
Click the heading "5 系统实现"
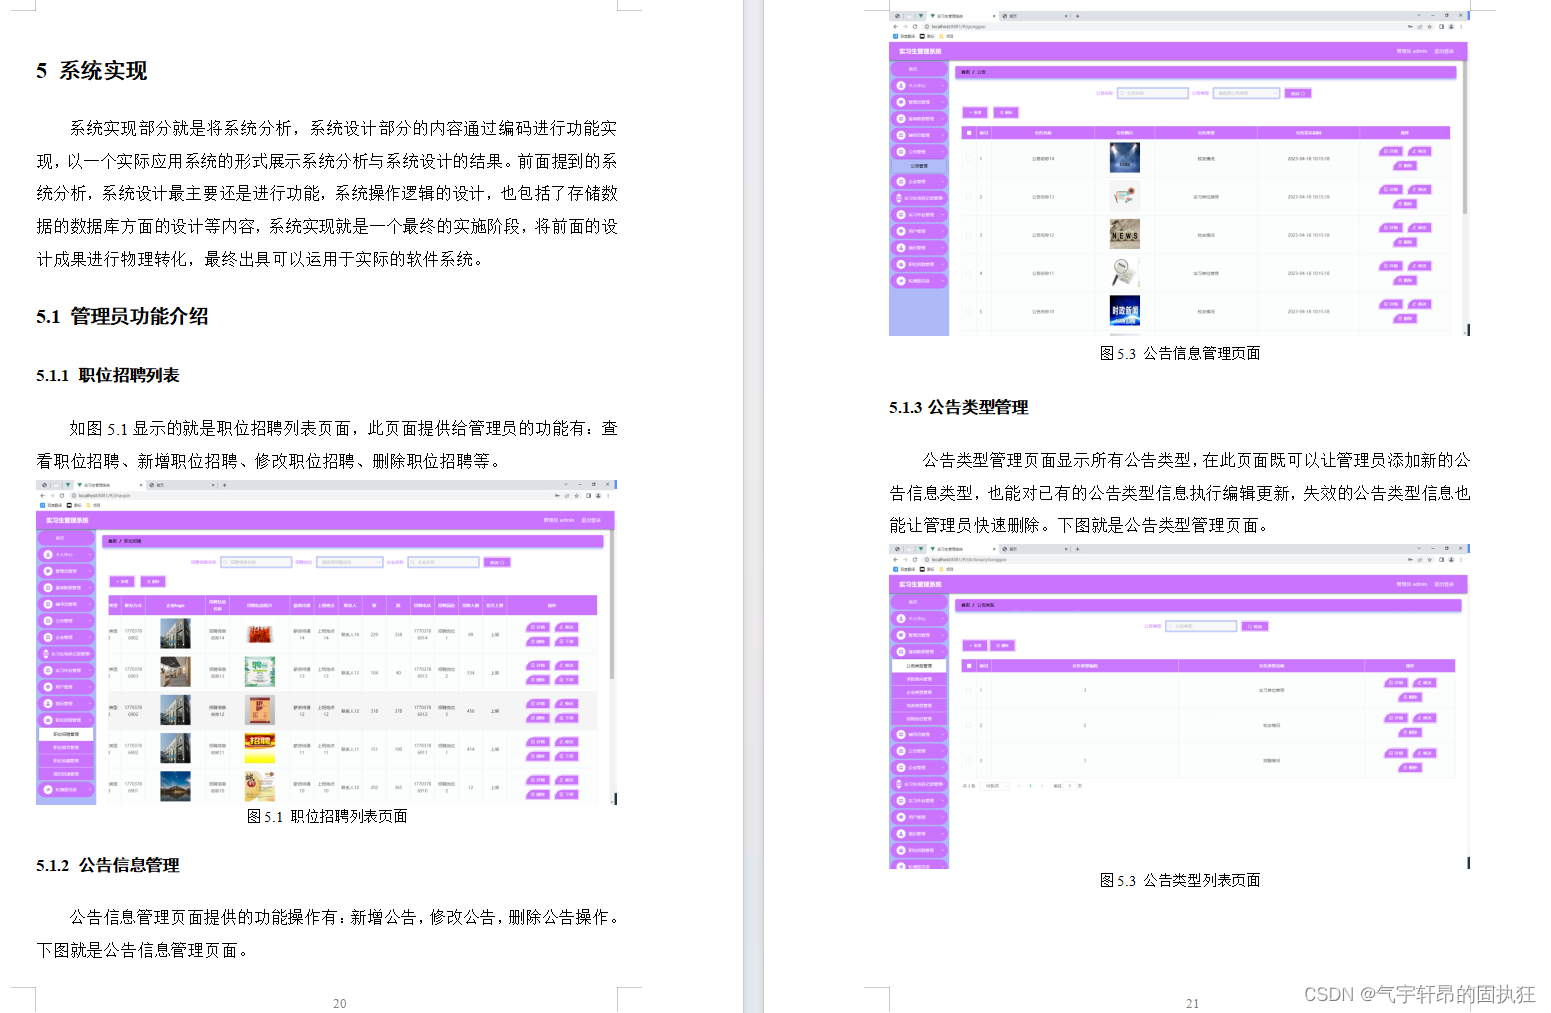click(91, 71)
